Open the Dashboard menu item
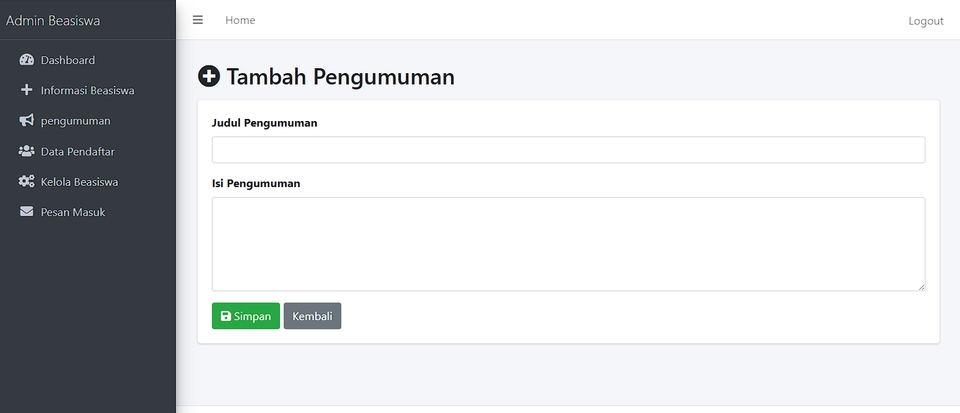This screenshot has width=960, height=413. click(68, 60)
